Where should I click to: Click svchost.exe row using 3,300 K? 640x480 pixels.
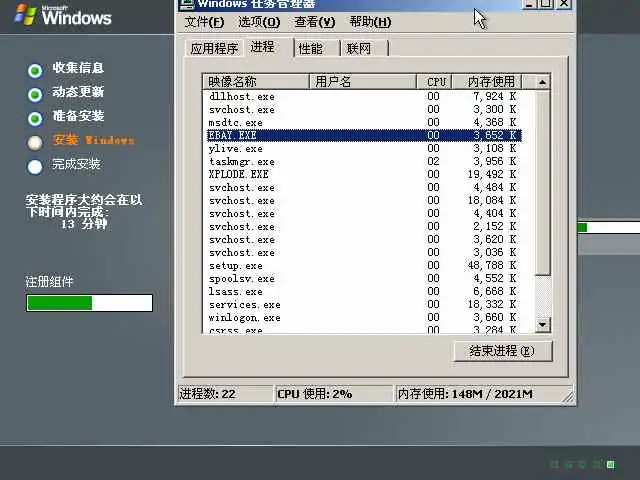364,109
